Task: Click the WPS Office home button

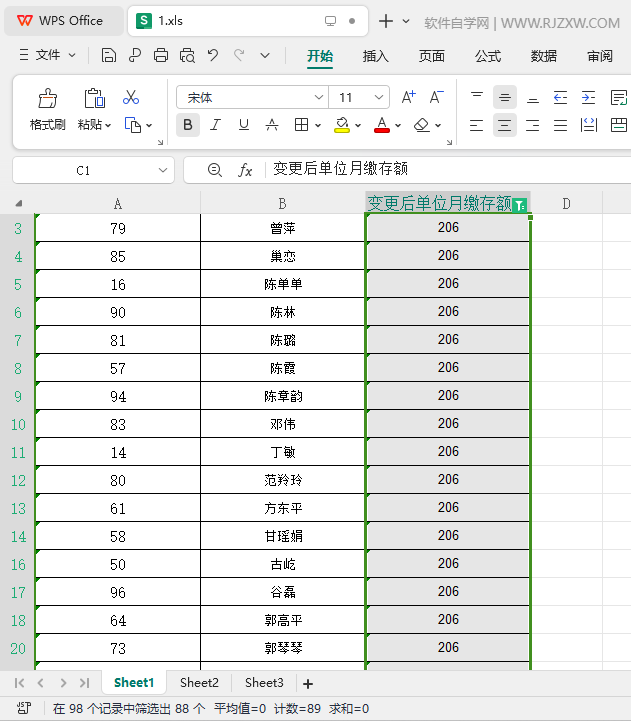Action: [63, 21]
